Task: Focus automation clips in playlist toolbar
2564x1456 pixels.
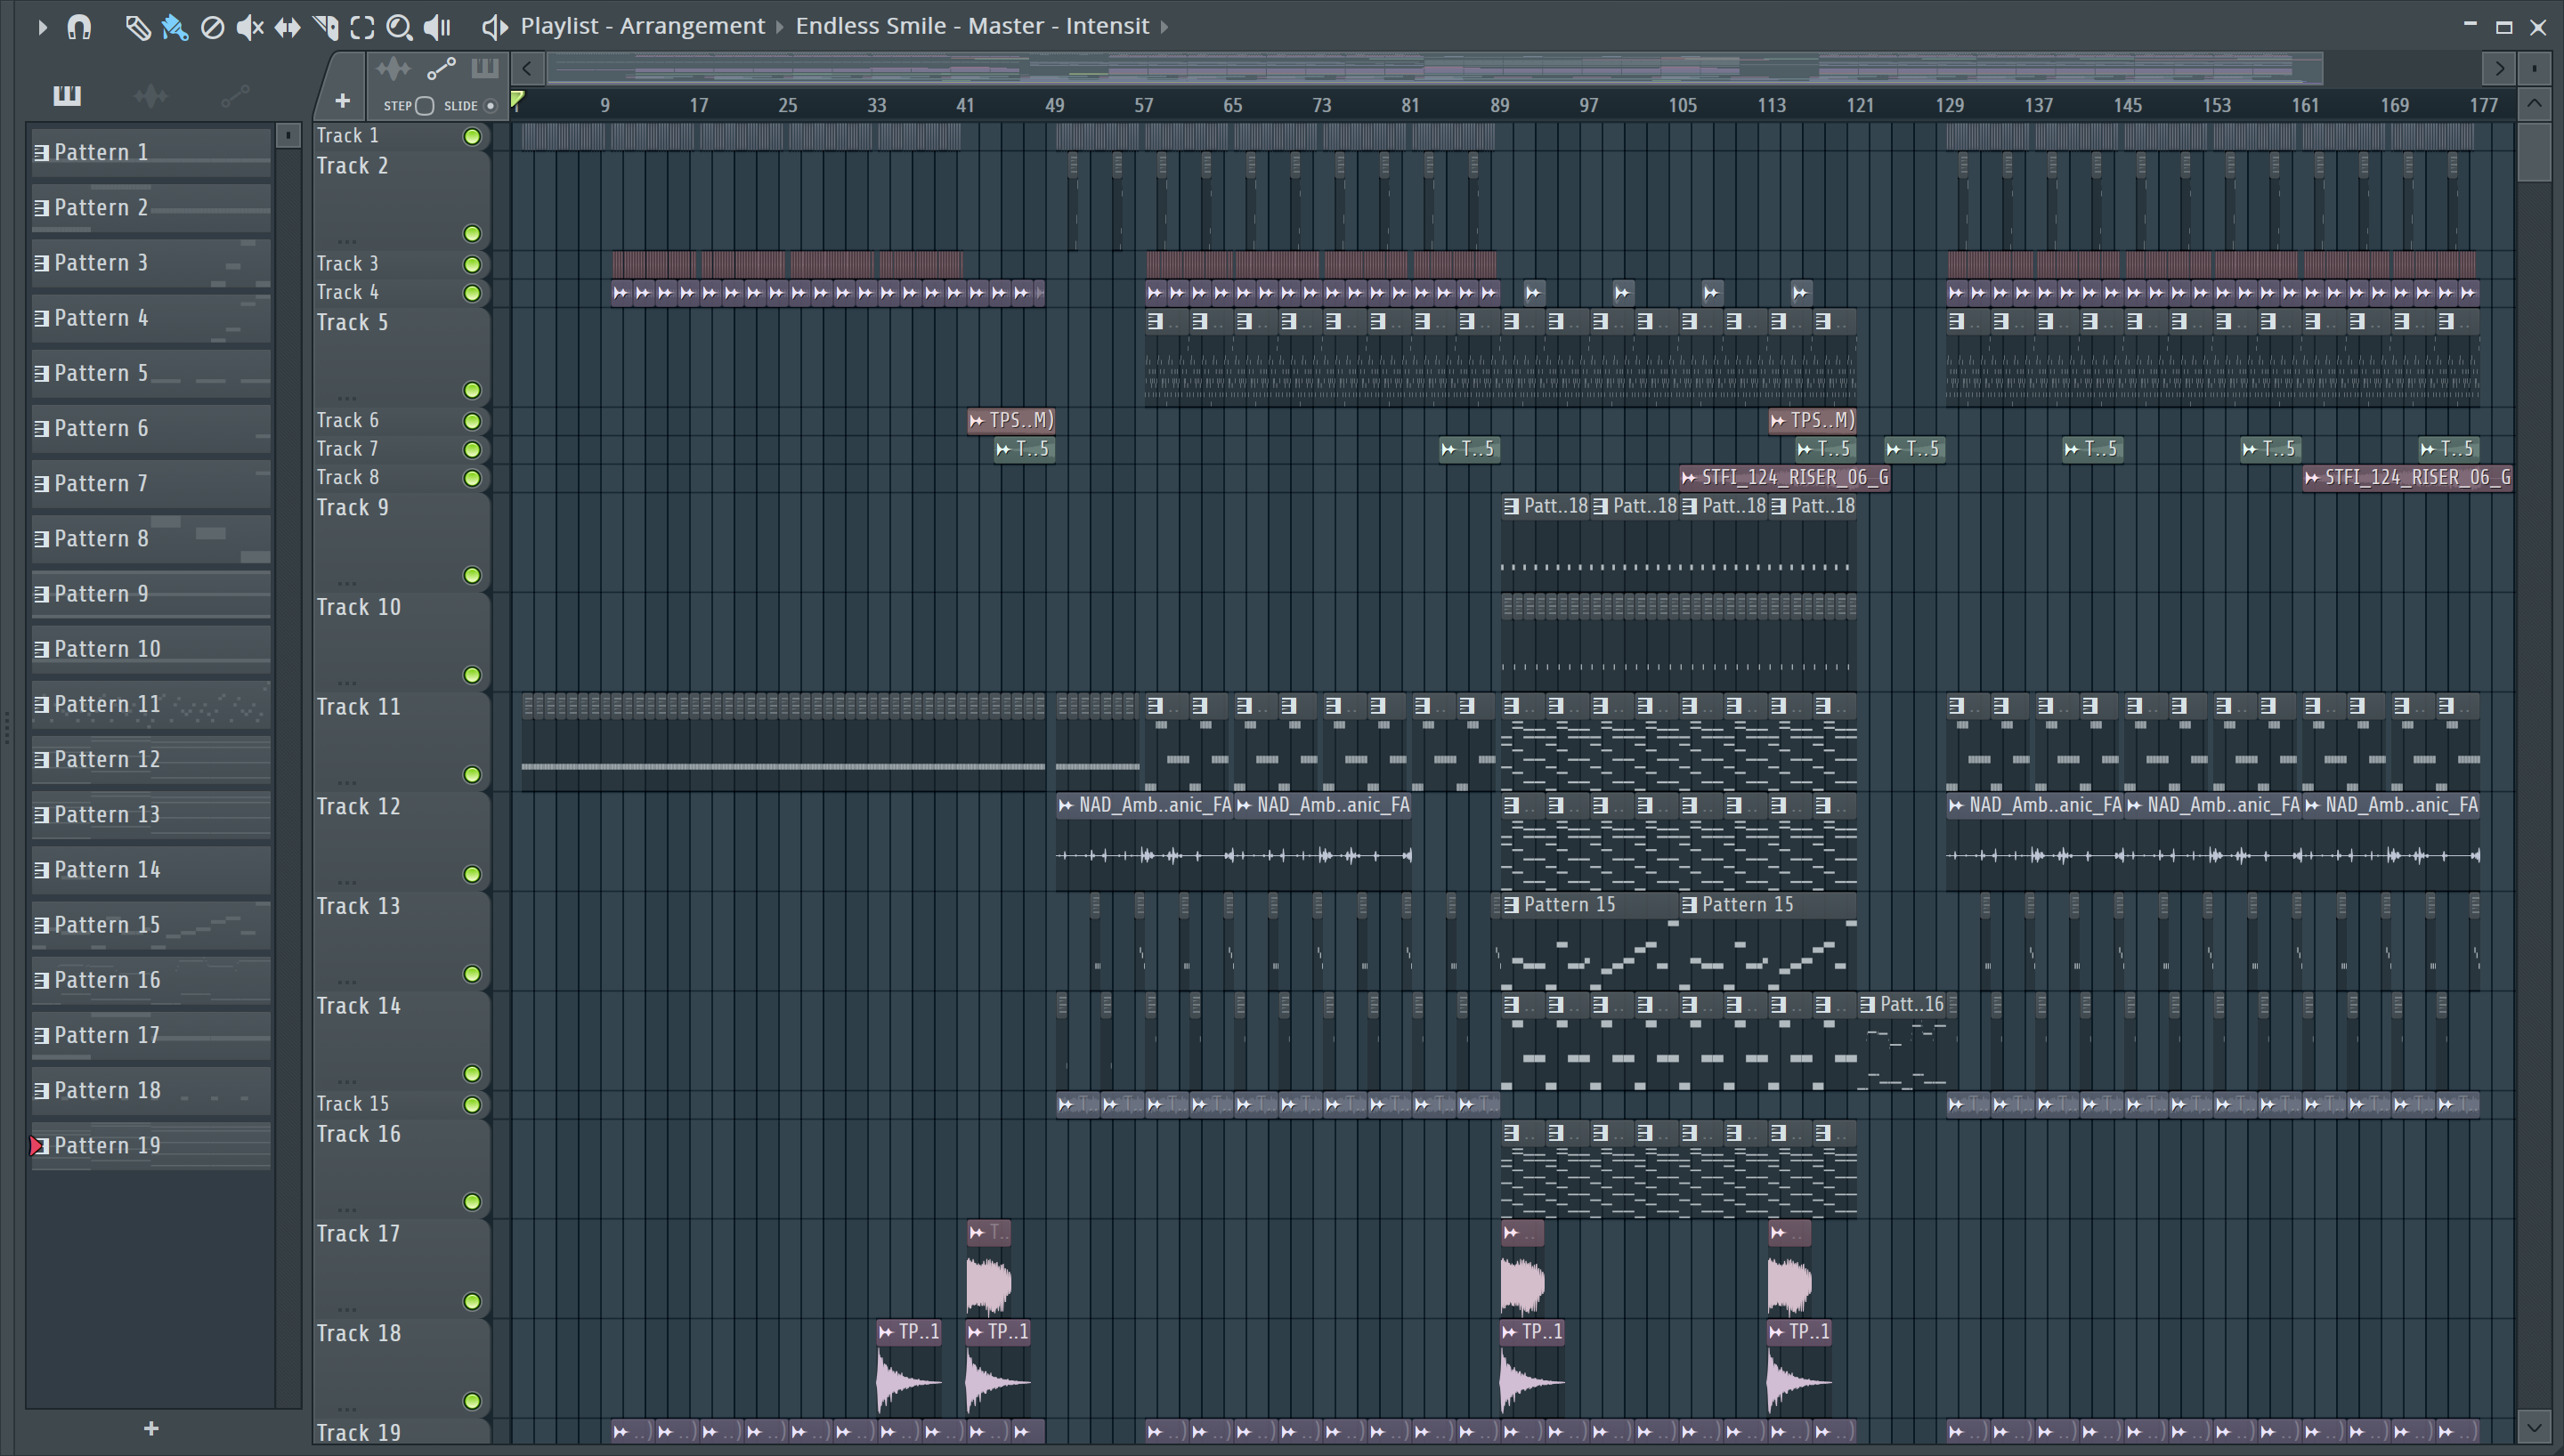Action: pyautogui.click(x=441, y=69)
